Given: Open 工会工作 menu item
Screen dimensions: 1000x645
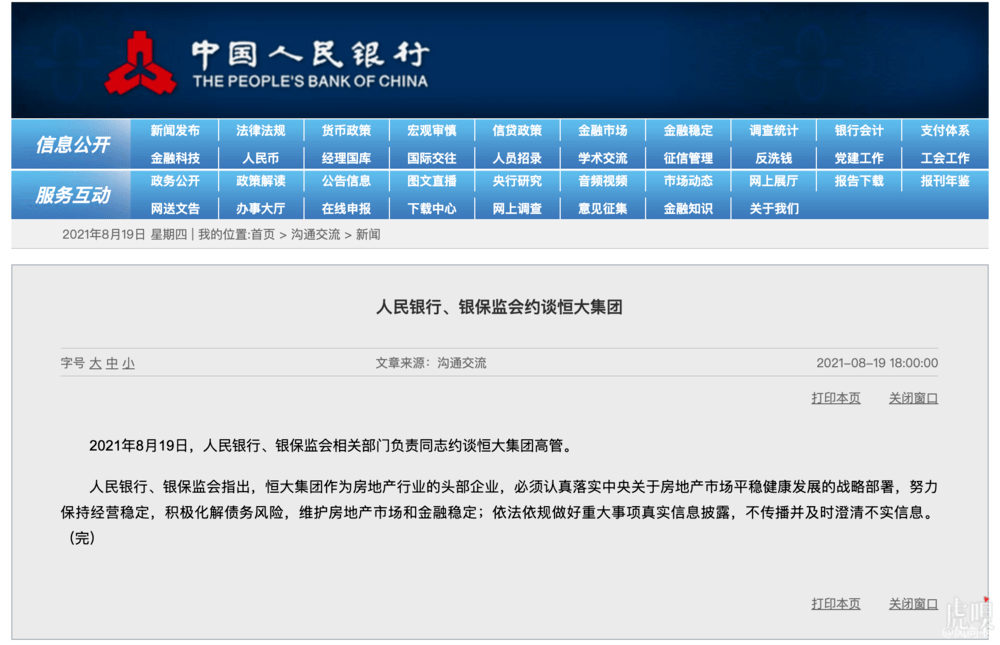Looking at the screenshot, I should pos(945,158).
